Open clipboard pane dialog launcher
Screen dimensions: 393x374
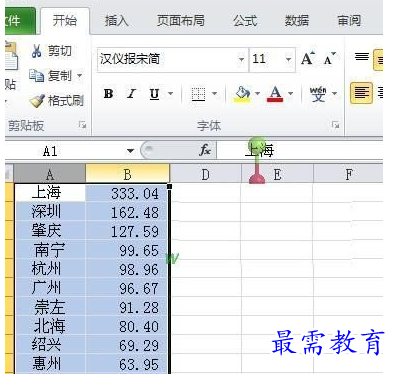point(82,125)
